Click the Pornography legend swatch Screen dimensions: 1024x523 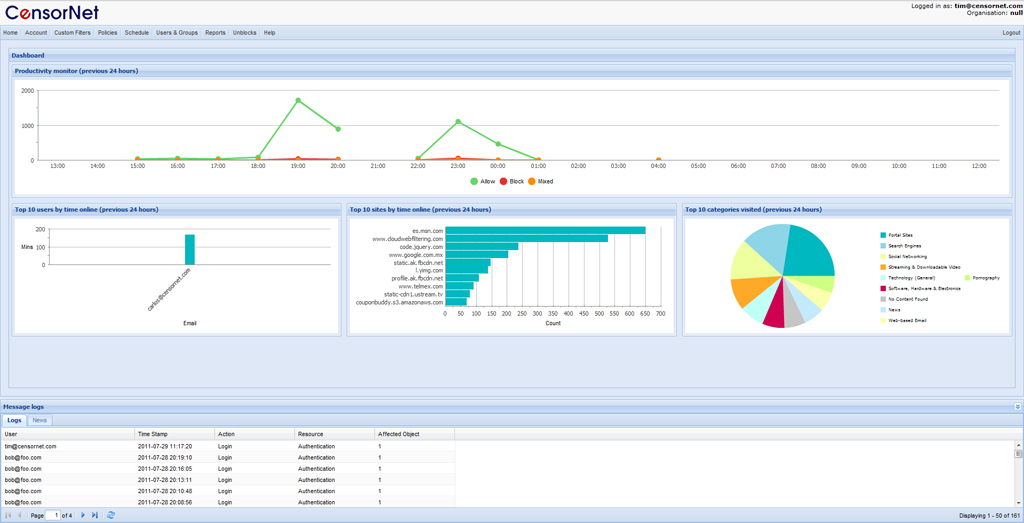(x=967, y=277)
